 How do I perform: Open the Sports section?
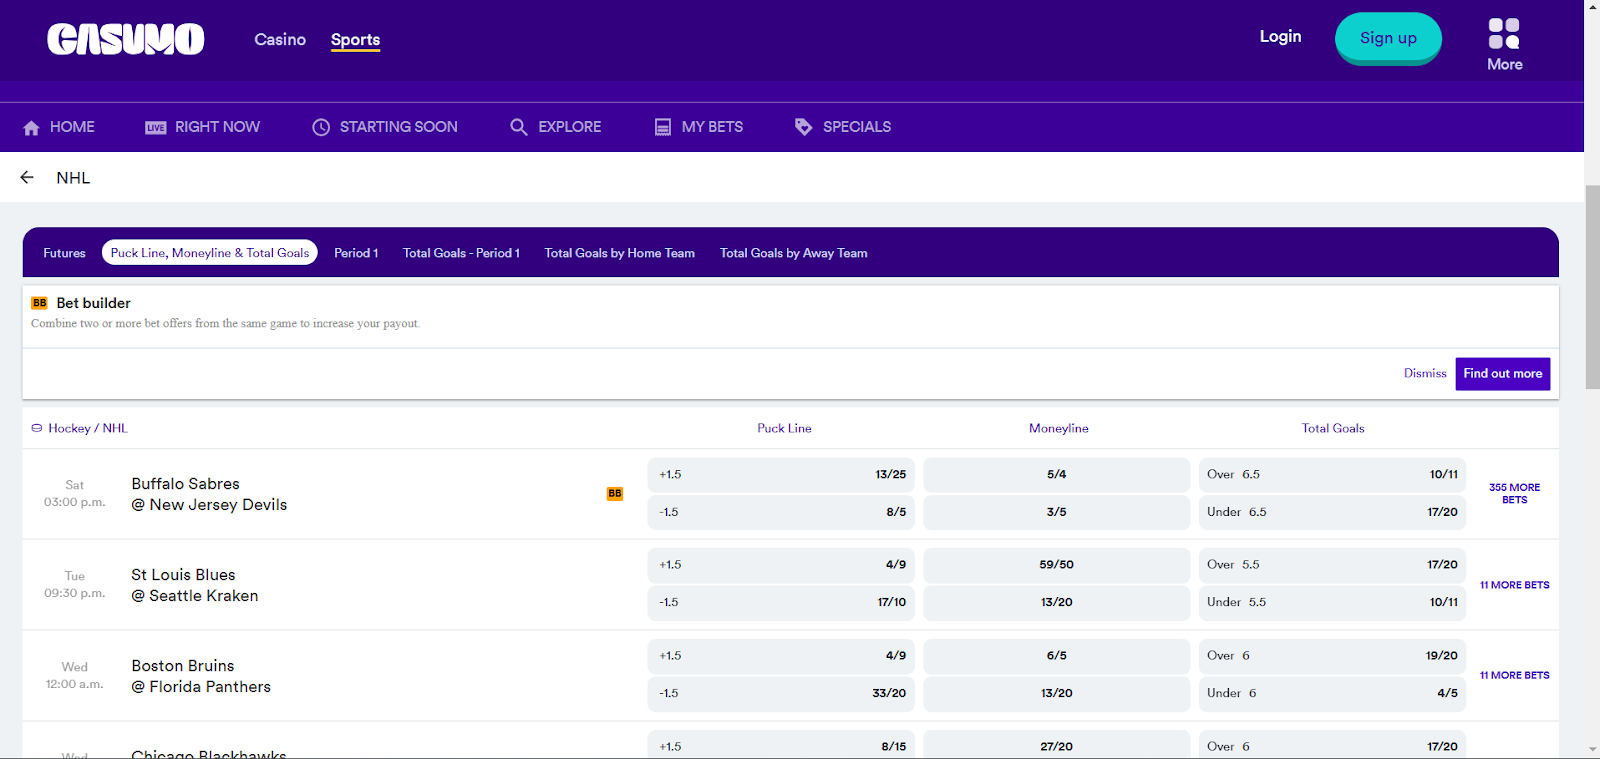[356, 40]
